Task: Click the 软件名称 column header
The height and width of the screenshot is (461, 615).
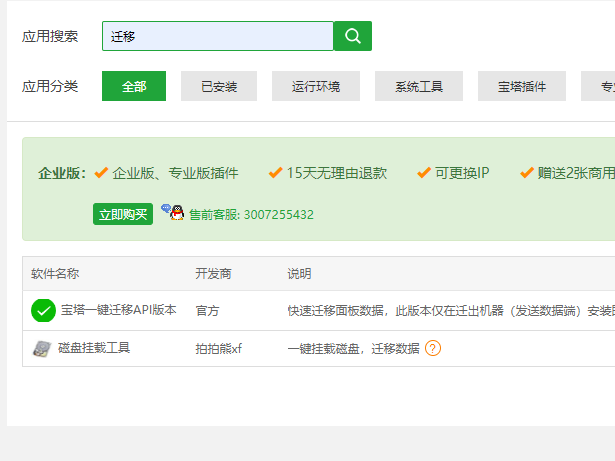Action: coord(55,273)
